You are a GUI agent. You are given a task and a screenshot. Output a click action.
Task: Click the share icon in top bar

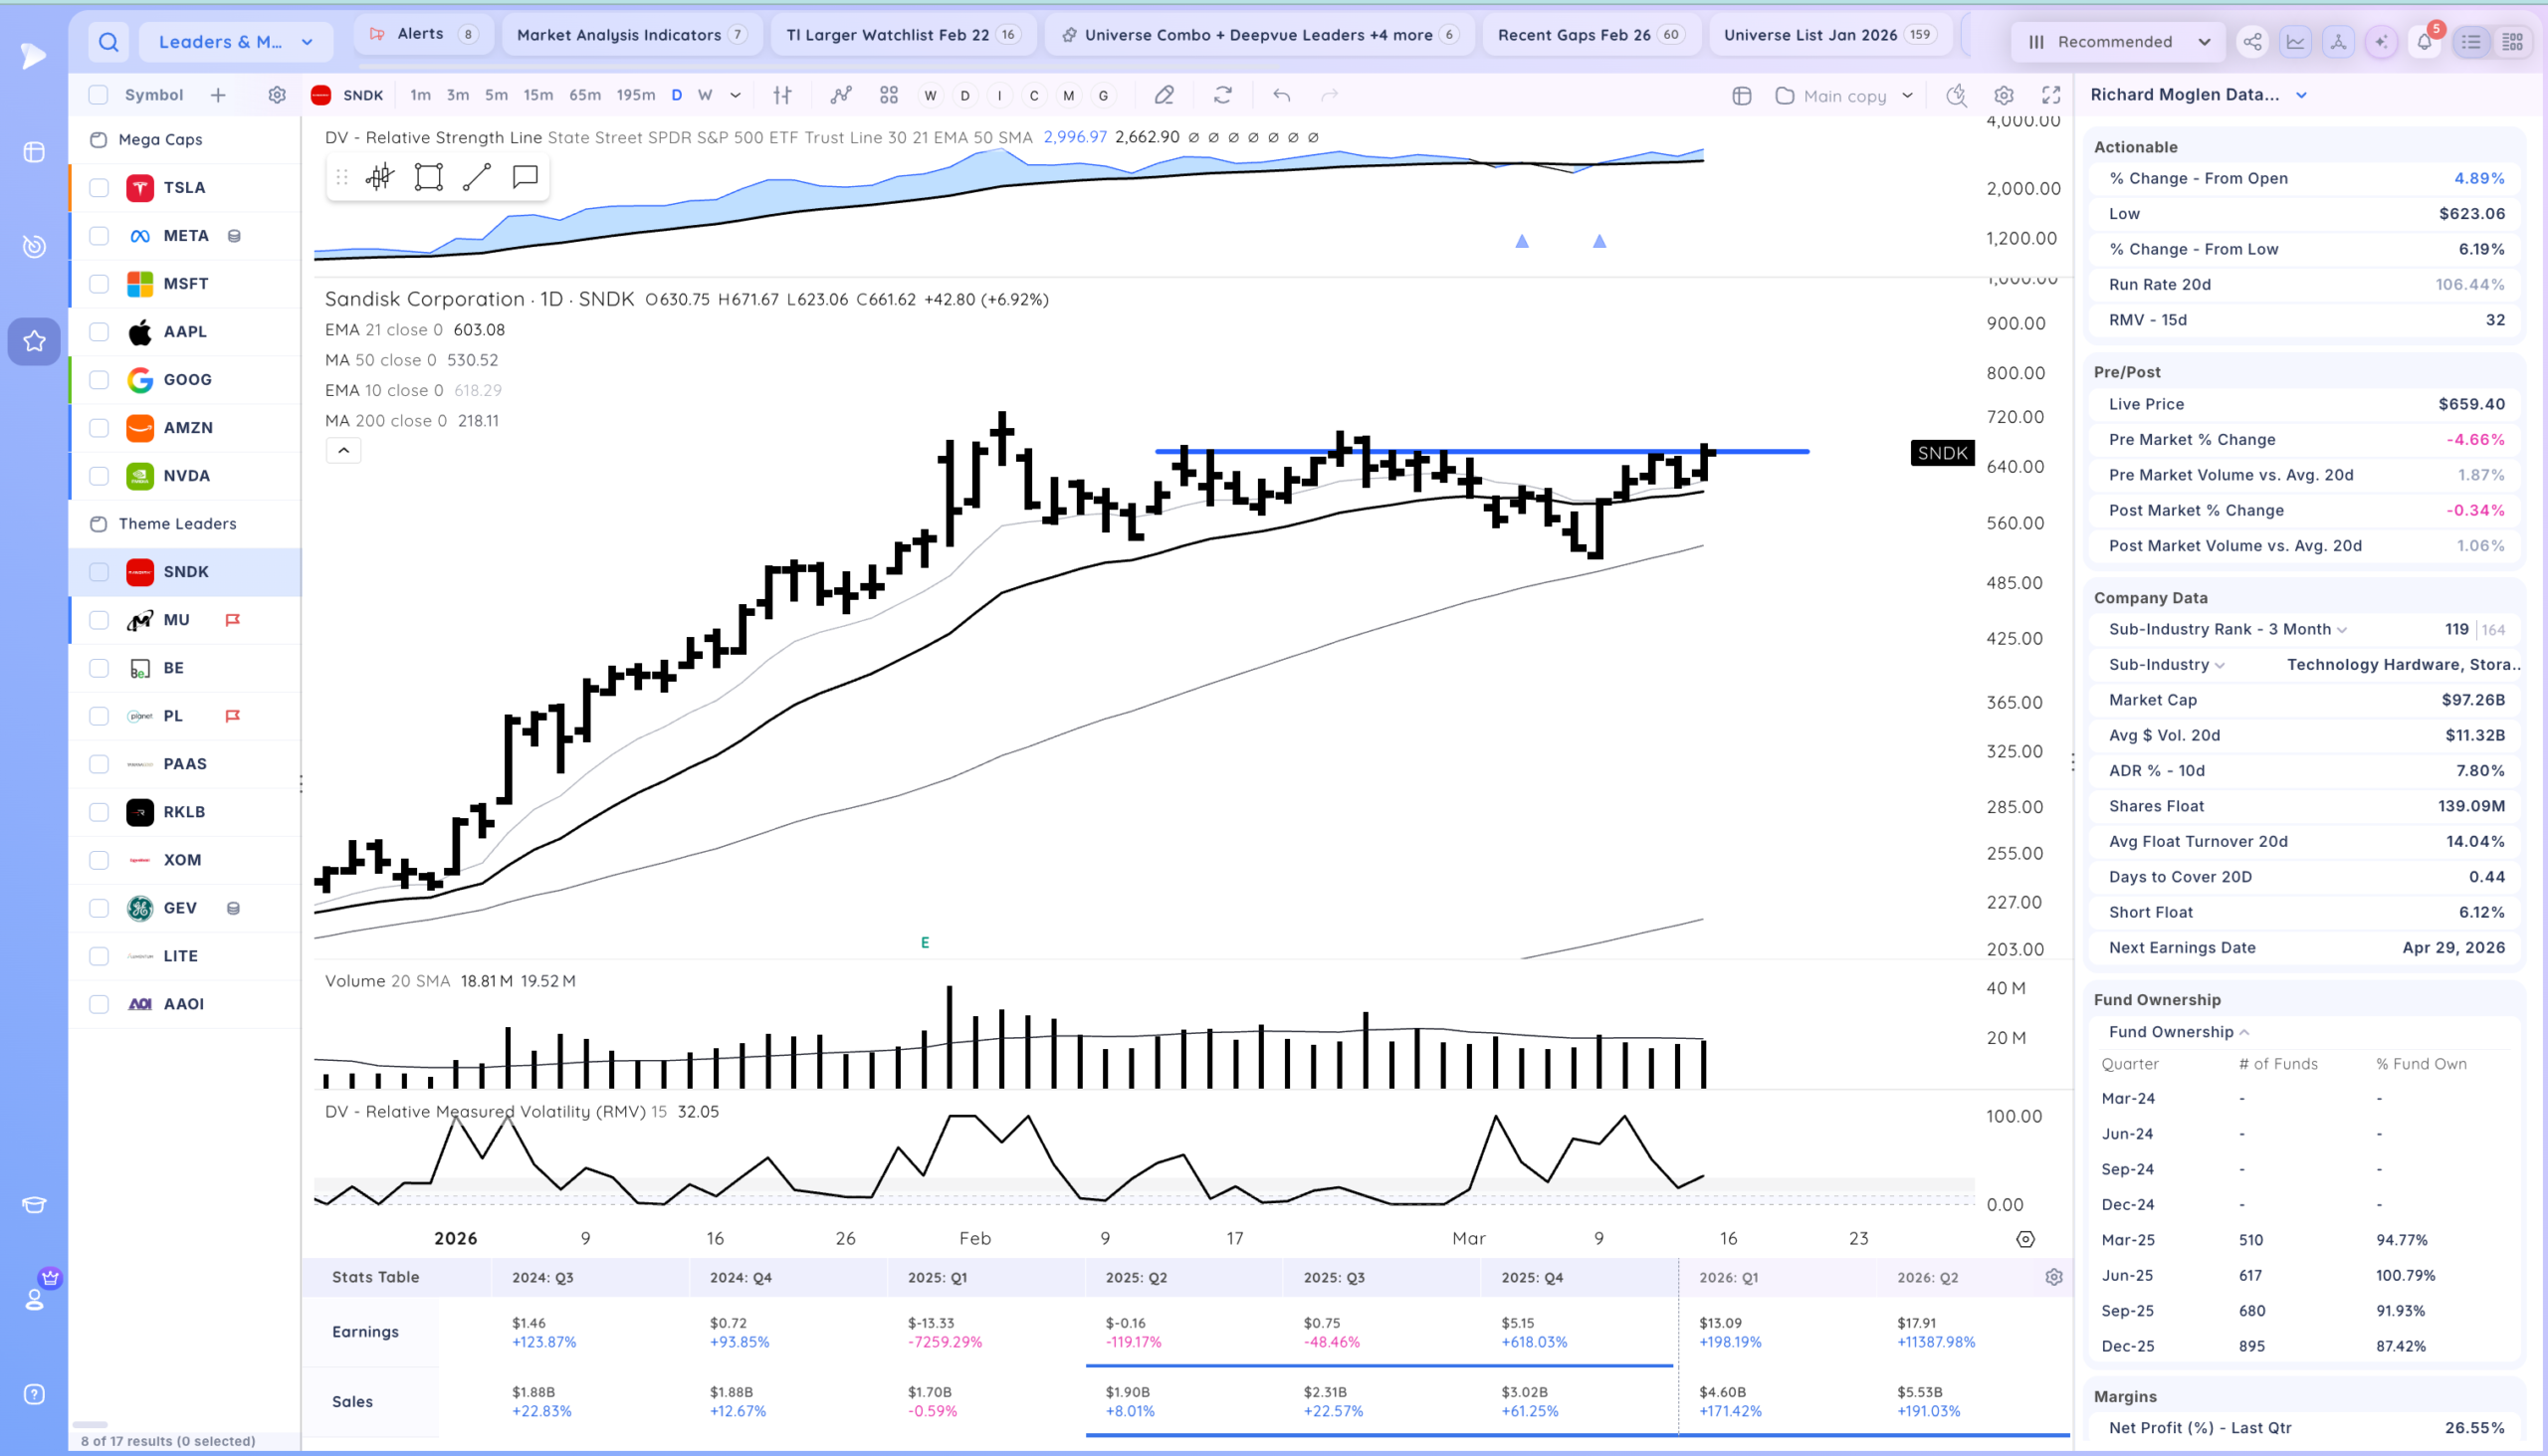point(2252,42)
